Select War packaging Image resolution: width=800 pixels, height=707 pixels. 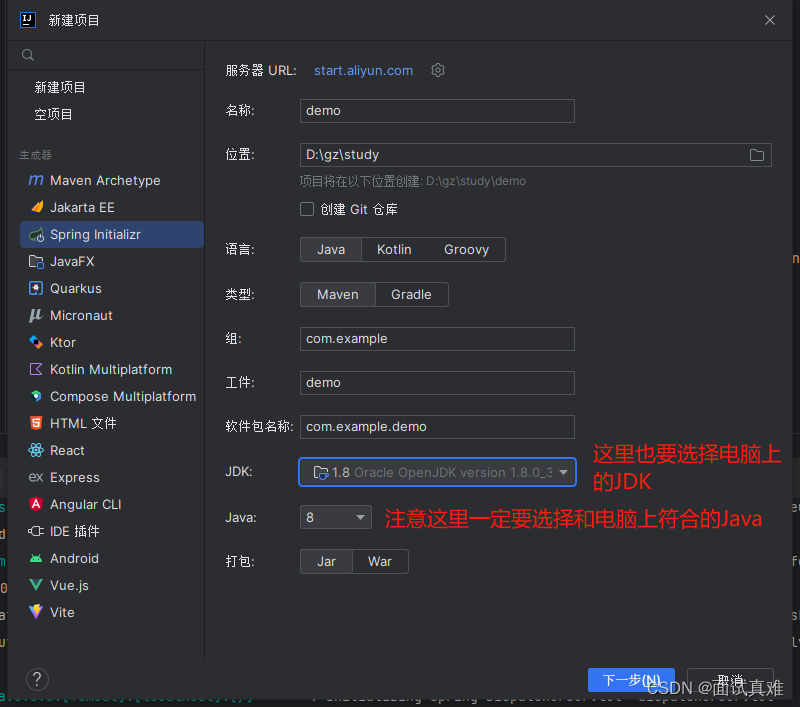click(x=380, y=561)
